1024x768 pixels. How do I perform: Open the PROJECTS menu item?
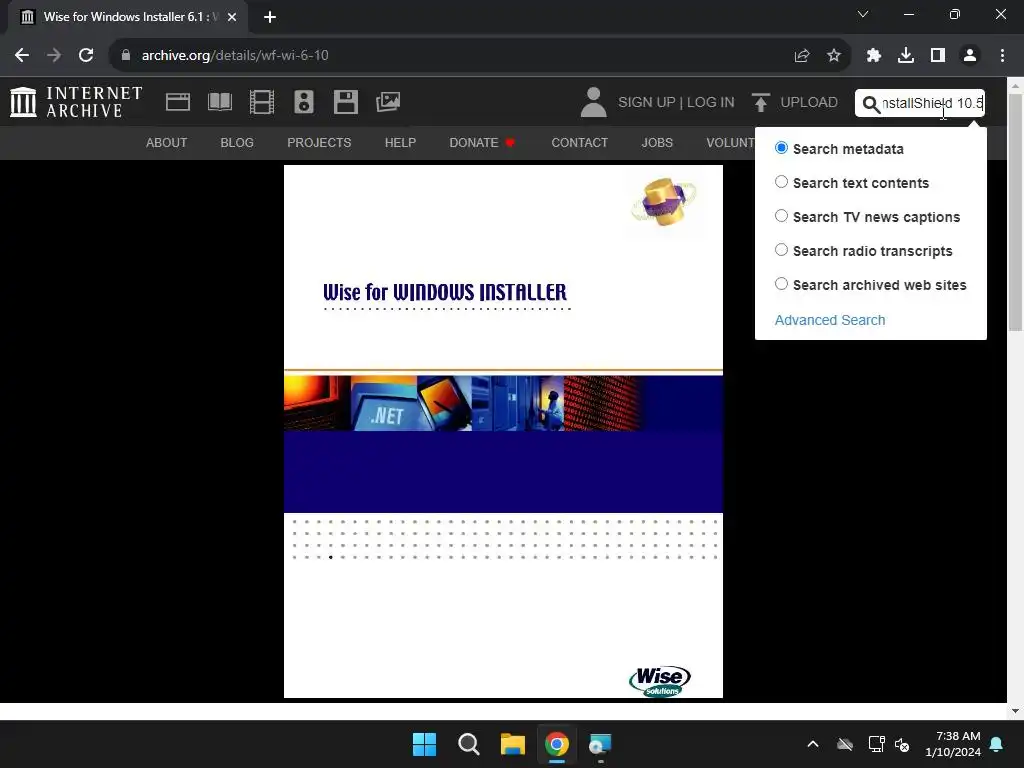319,142
